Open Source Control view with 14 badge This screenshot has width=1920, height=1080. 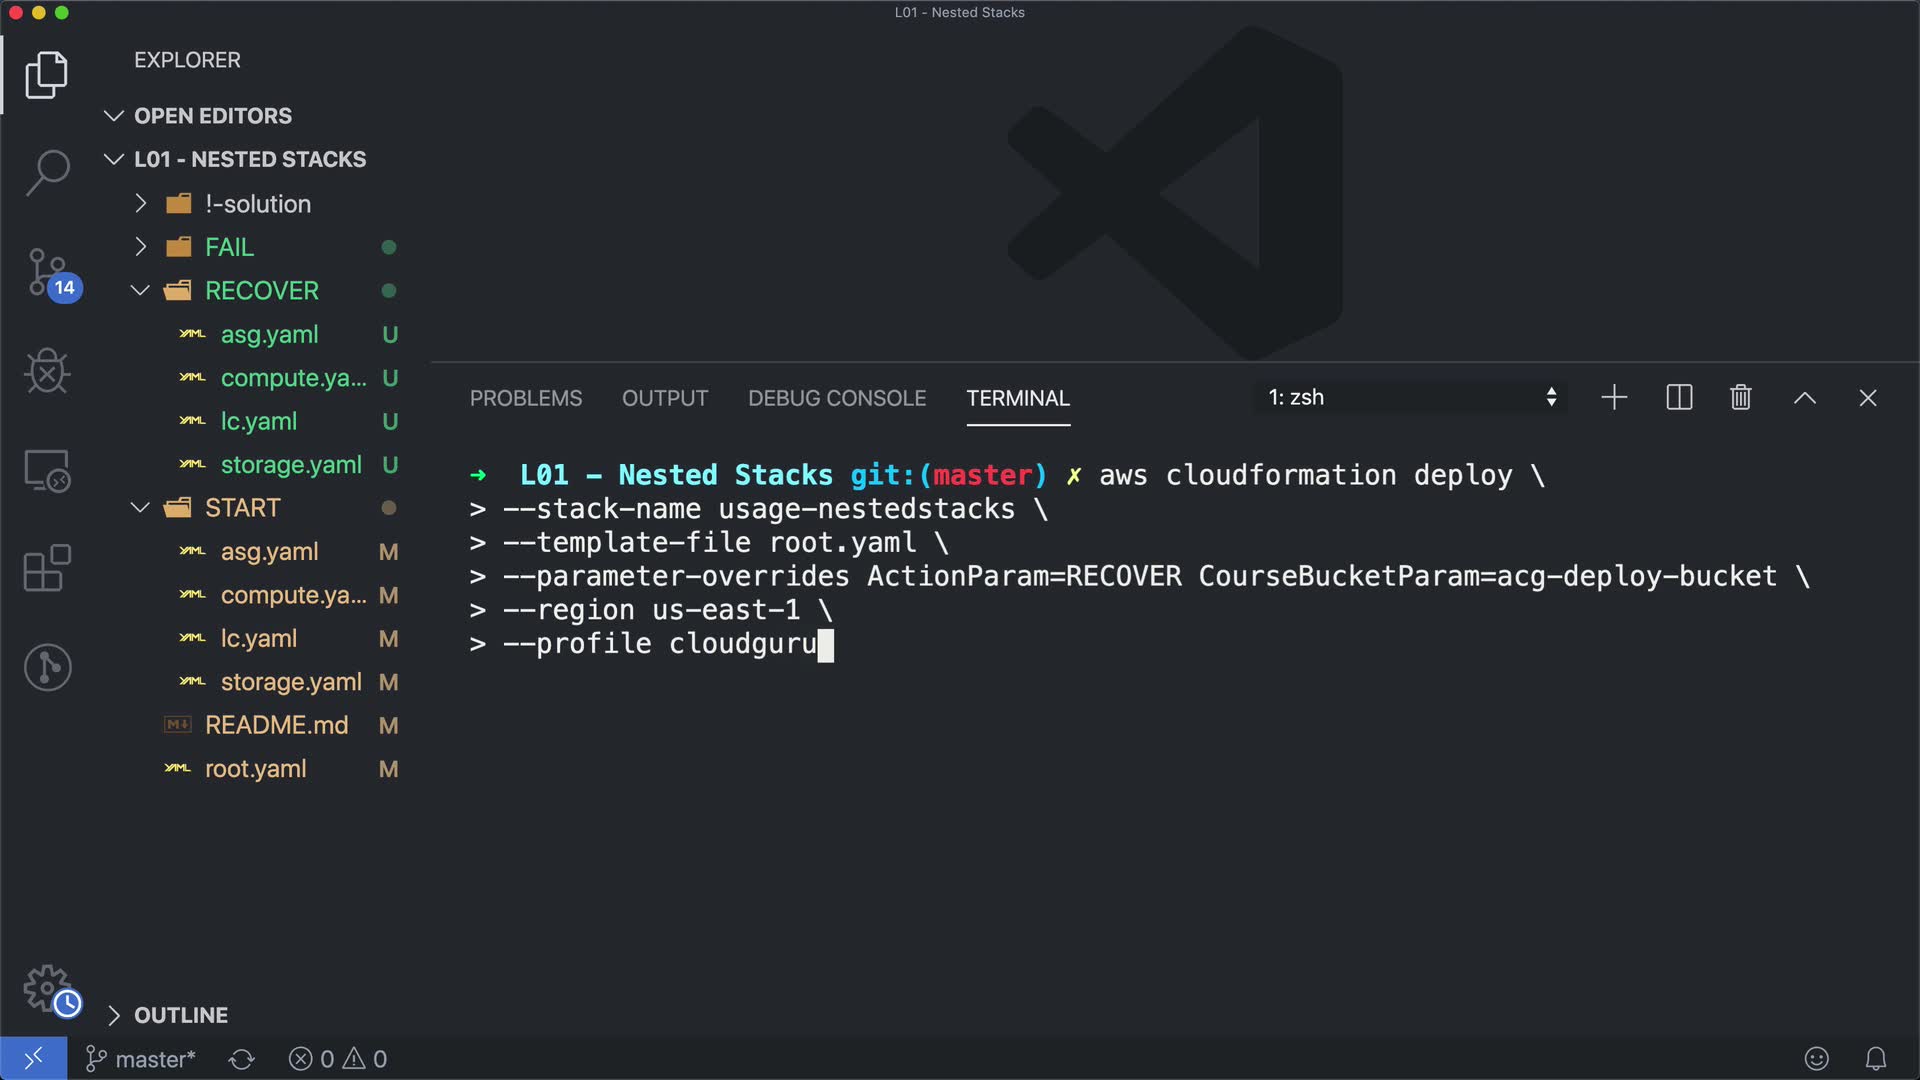pos(47,272)
